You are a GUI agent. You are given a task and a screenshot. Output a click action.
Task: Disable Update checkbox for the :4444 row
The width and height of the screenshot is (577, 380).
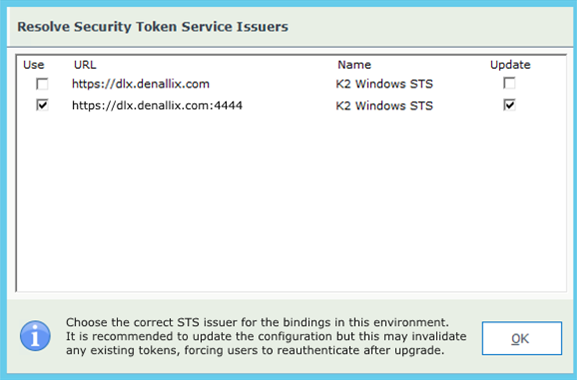(x=509, y=105)
